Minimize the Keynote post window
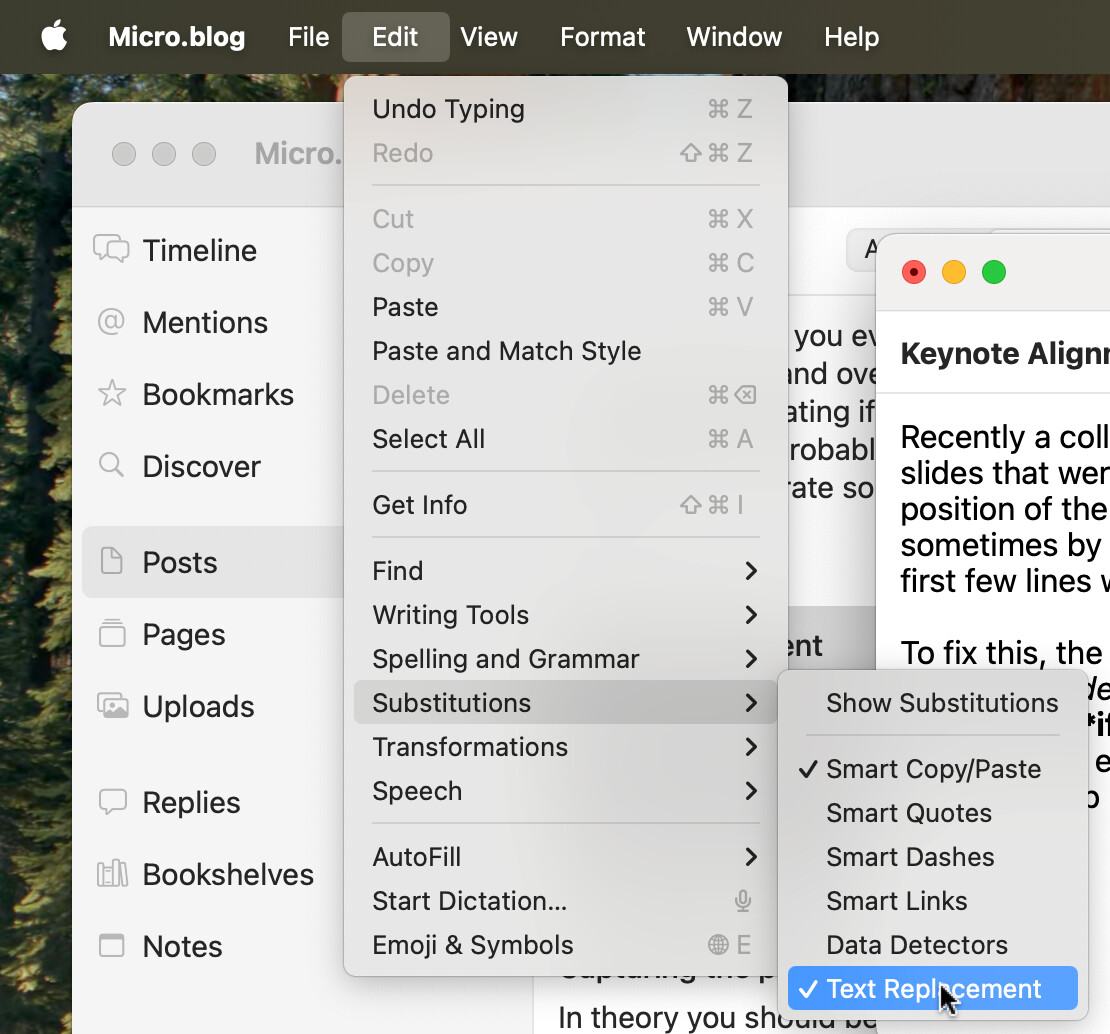This screenshot has width=1110, height=1034. pos(954,272)
